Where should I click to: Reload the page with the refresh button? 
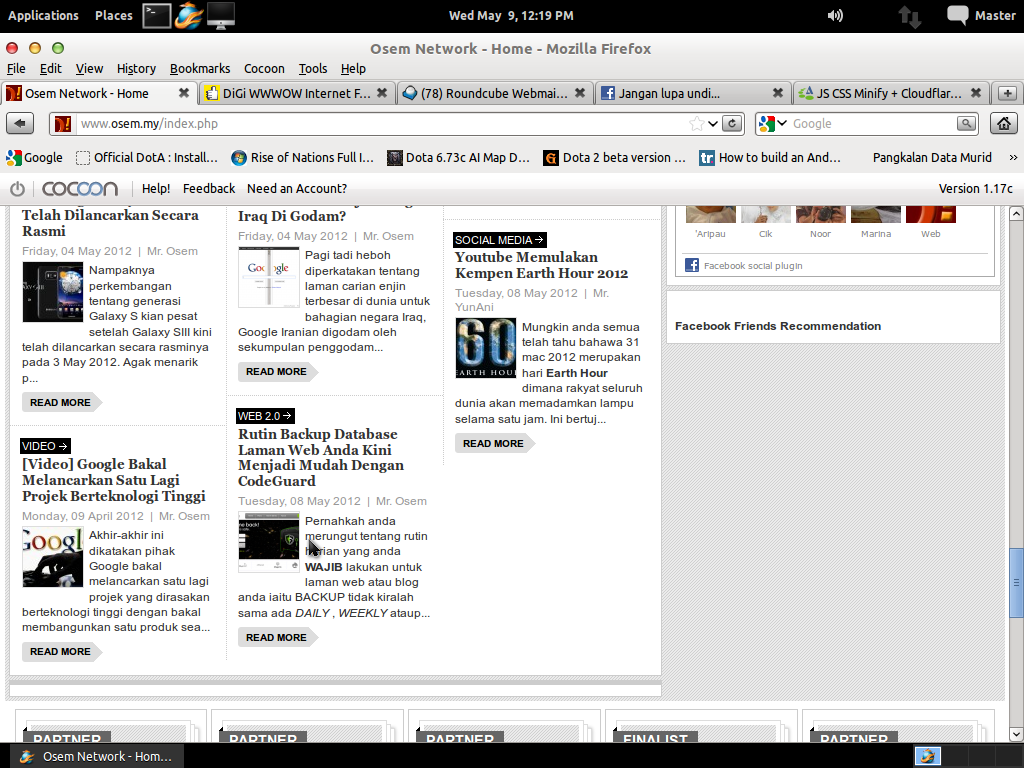pyautogui.click(x=732, y=123)
